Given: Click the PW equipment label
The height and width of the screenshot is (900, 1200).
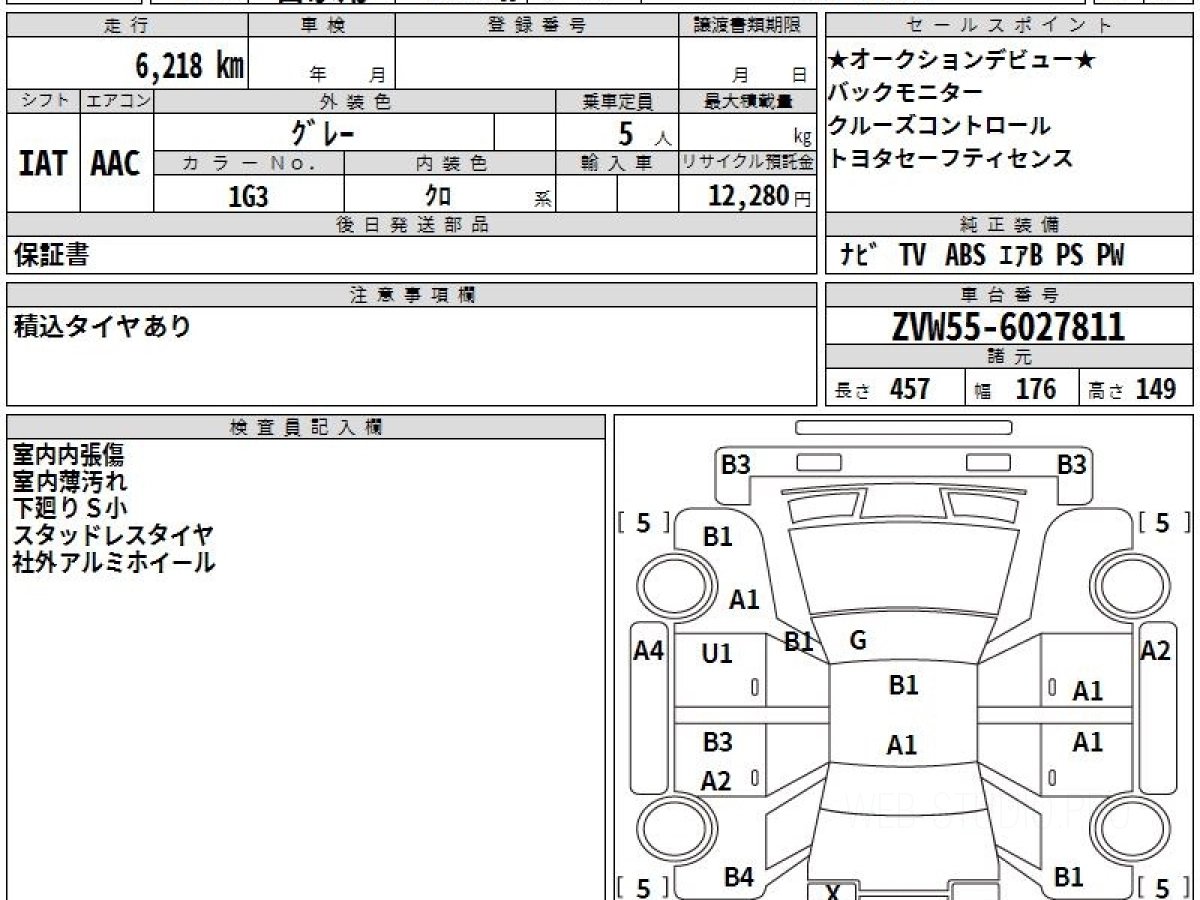Looking at the screenshot, I should tap(1110, 256).
